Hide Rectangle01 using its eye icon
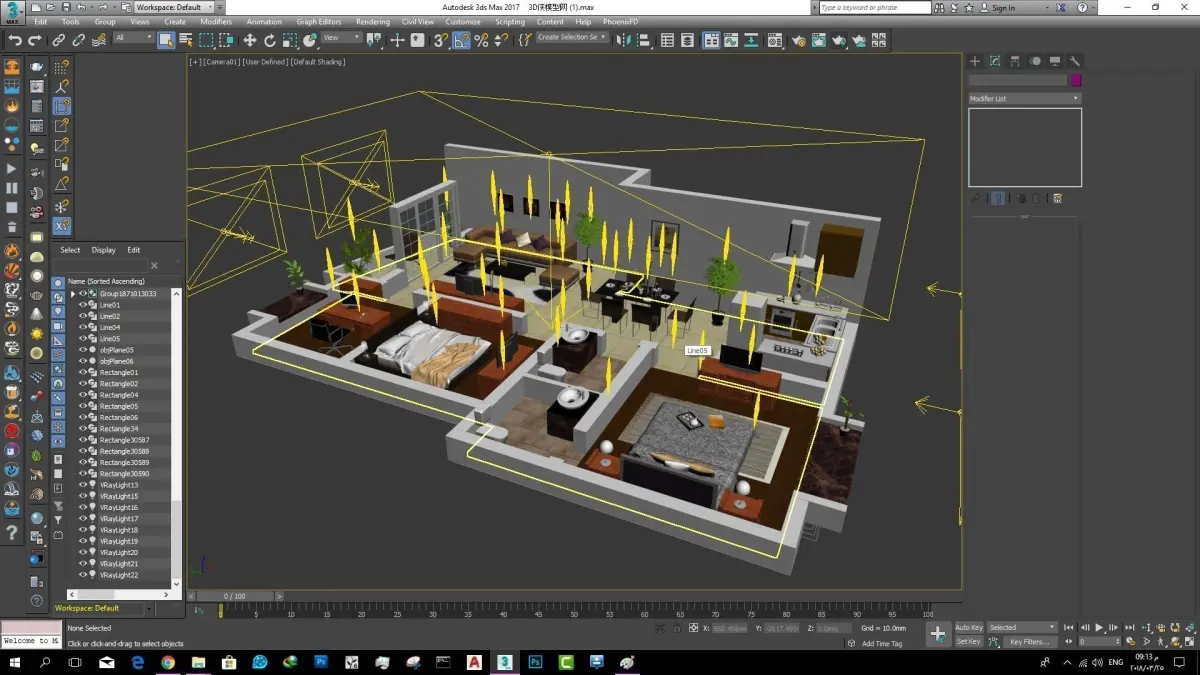 pos(83,373)
